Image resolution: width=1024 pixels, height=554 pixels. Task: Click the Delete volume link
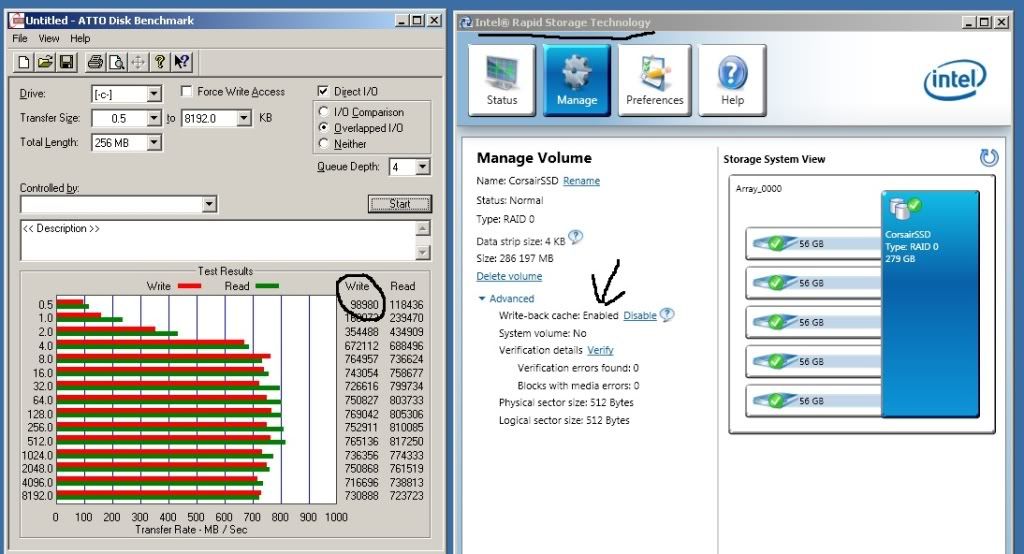click(509, 276)
